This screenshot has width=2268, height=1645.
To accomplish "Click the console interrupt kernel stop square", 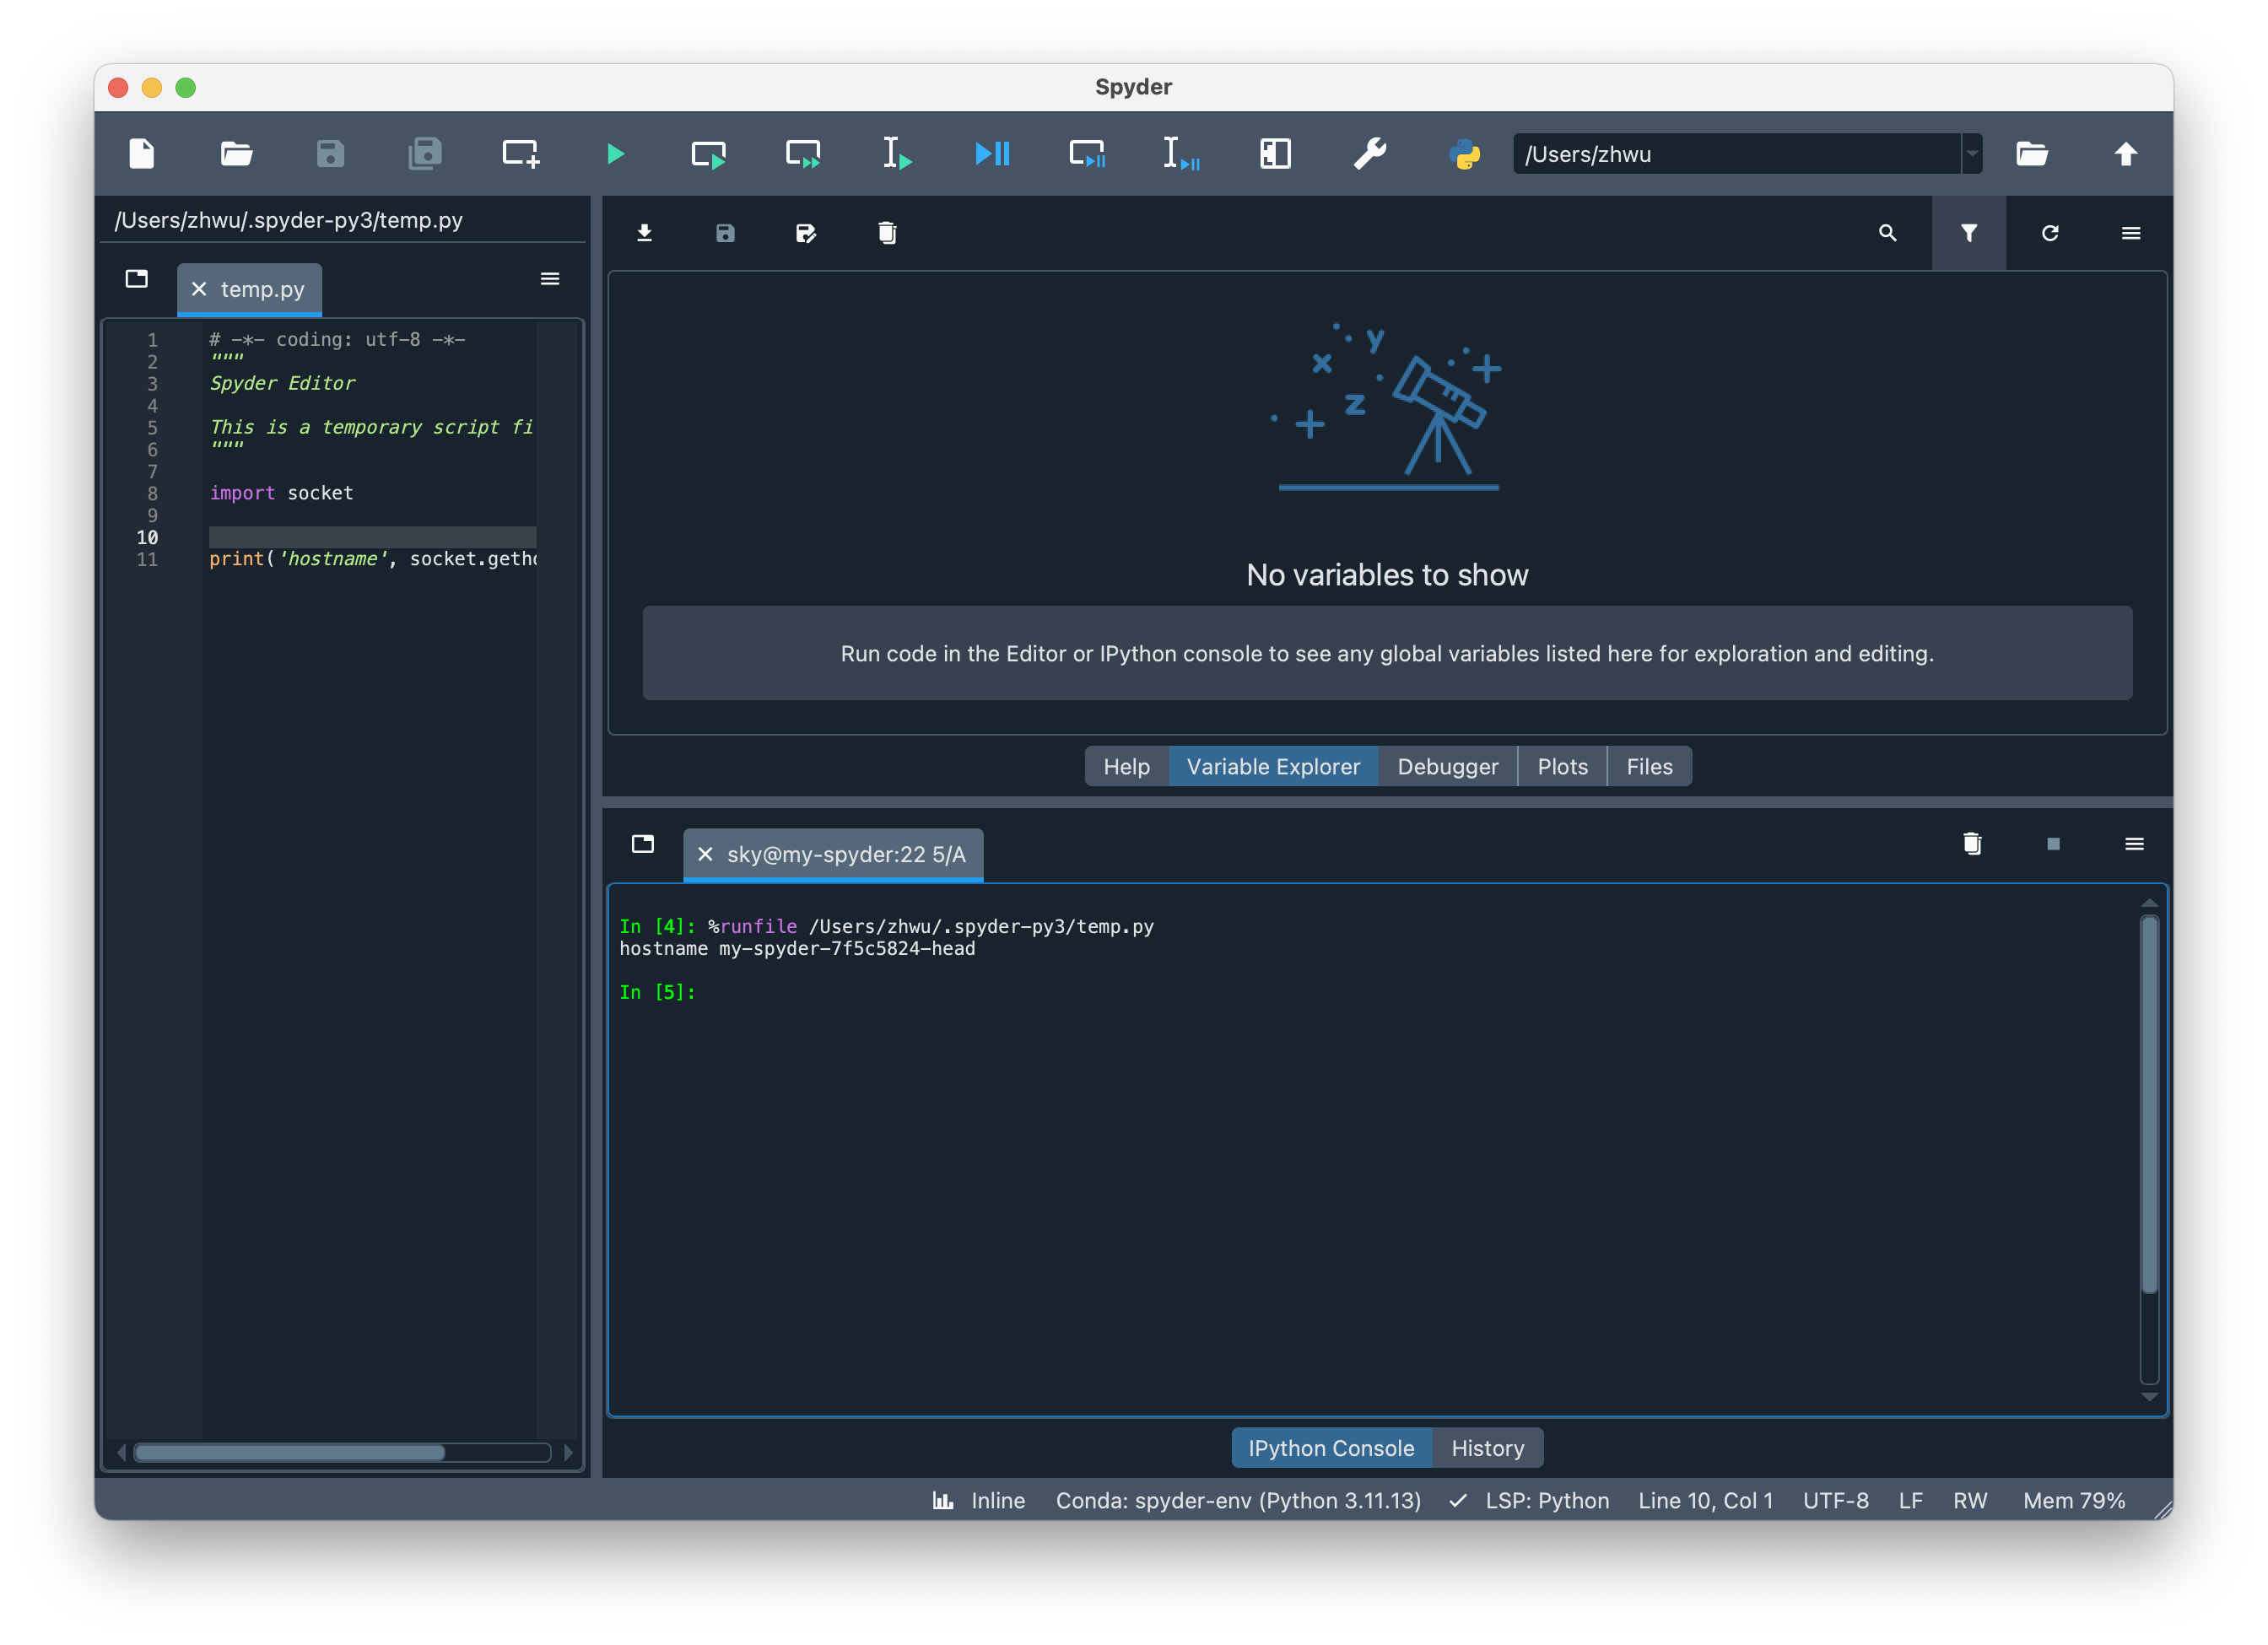I will click(2053, 844).
